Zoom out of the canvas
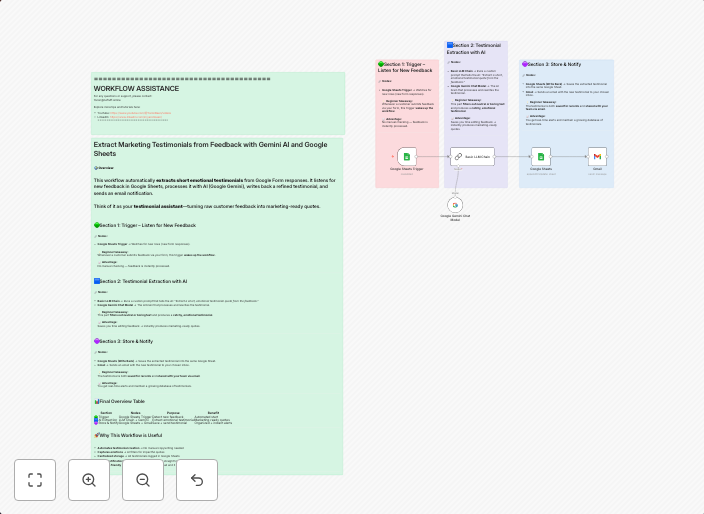 [x=143, y=479]
